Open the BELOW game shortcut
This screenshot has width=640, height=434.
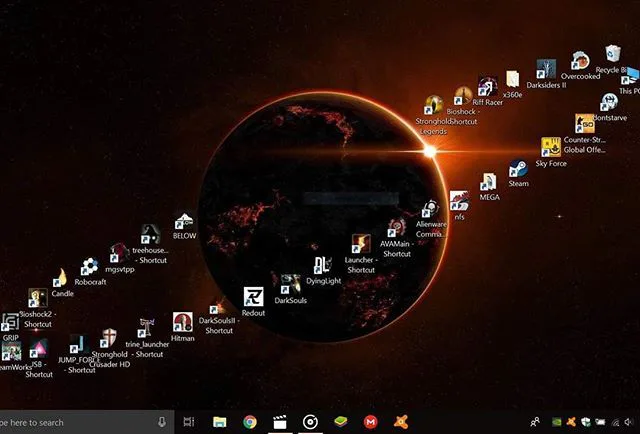click(x=184, y=221)
